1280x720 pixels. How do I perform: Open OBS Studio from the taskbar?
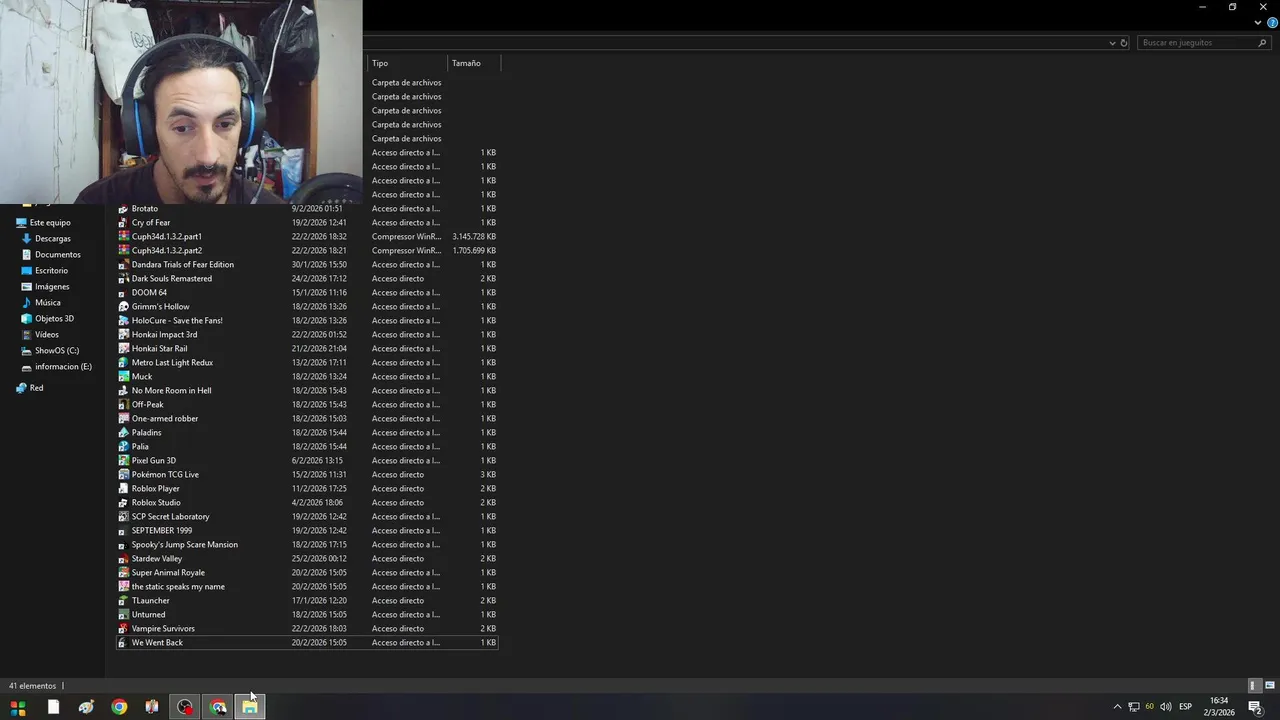[185, 707]
